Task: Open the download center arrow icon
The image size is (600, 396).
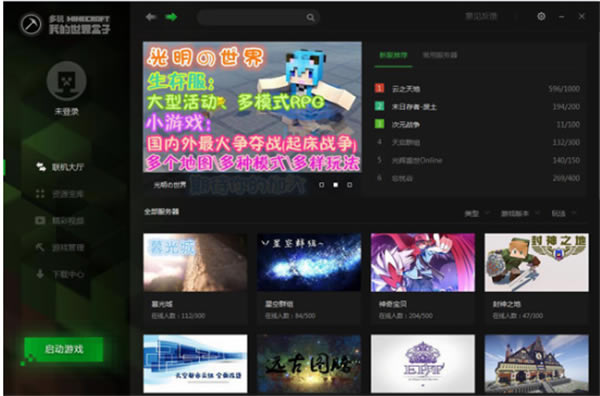Action: click(40, 274)
